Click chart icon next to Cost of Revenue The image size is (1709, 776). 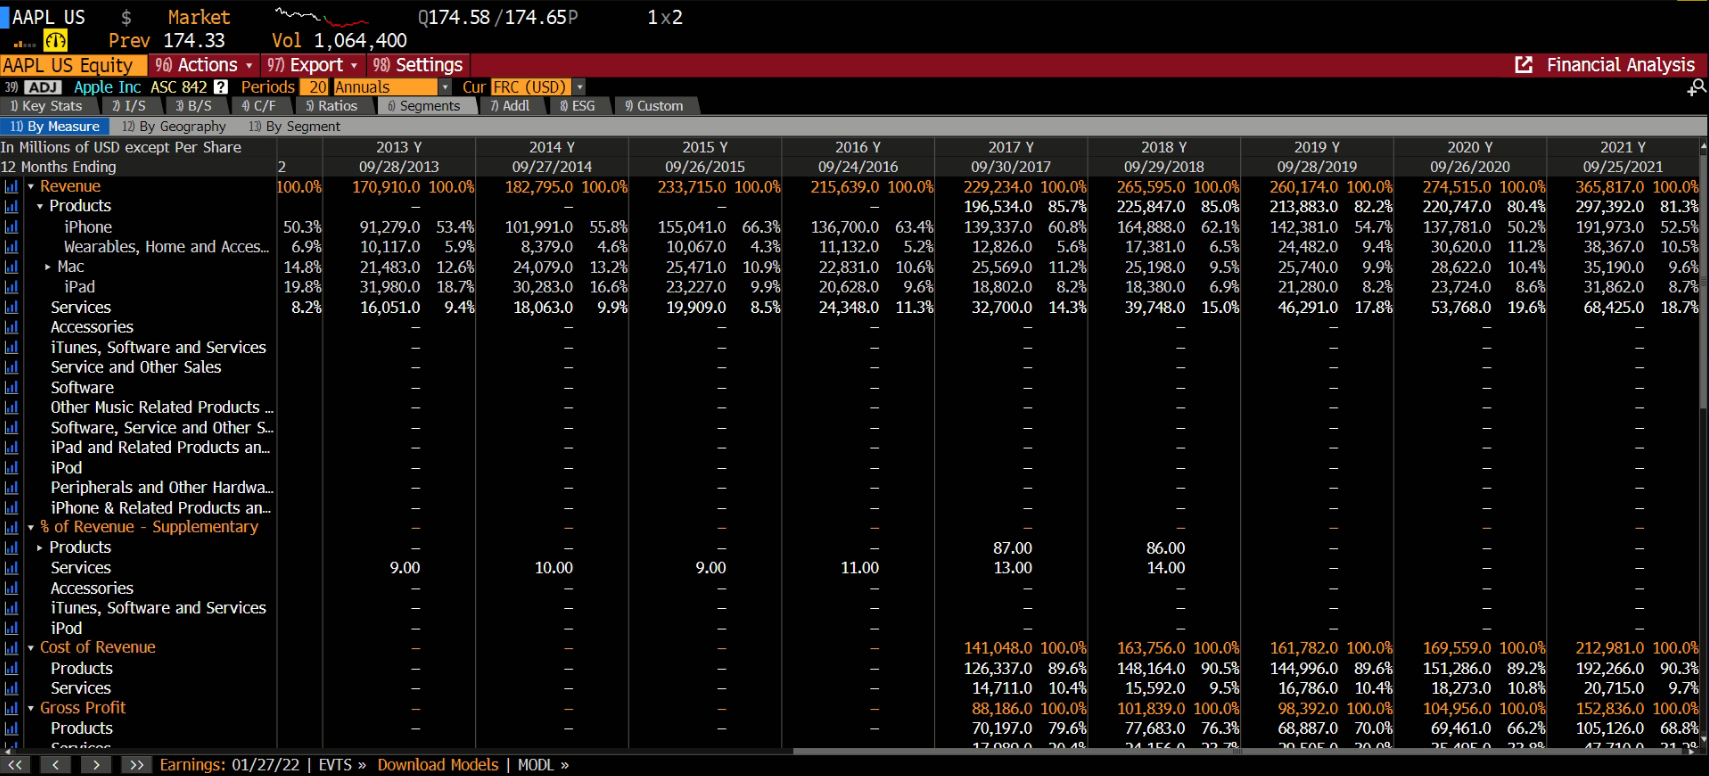pyautogui.click(x=11, y=648)
